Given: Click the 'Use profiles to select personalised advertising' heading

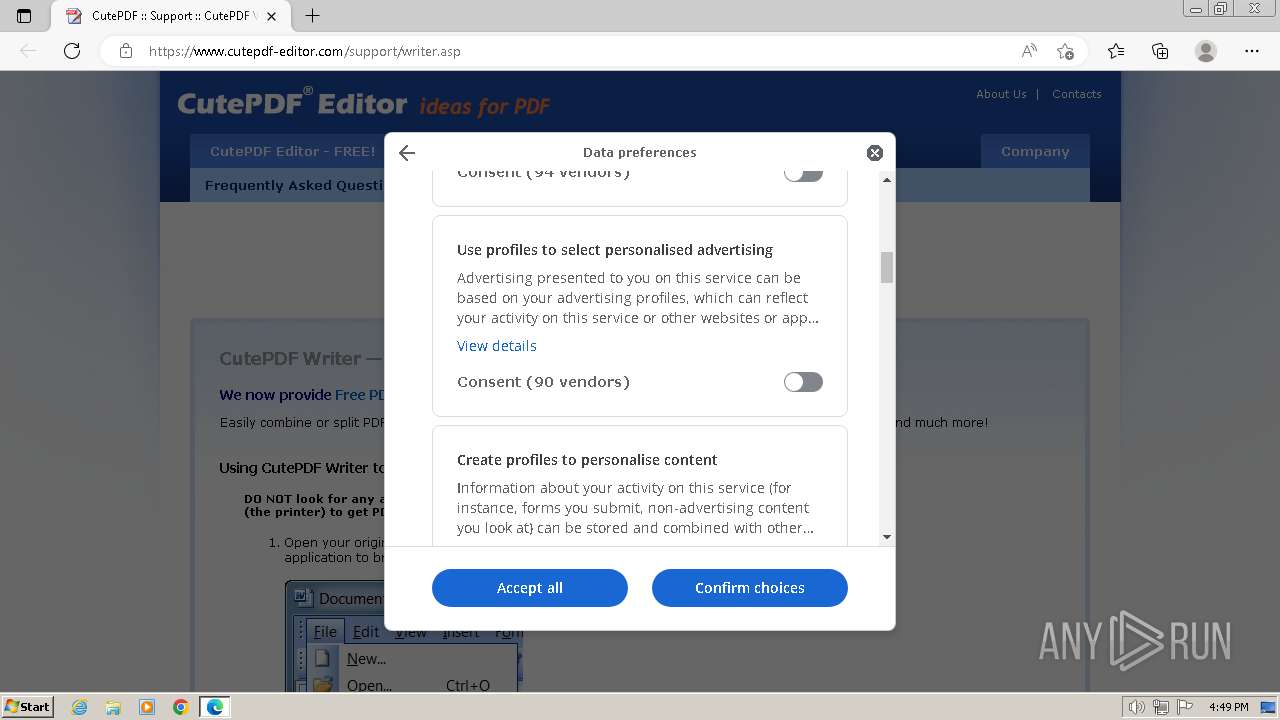Looking at the screenshot, I should point(615,250).
